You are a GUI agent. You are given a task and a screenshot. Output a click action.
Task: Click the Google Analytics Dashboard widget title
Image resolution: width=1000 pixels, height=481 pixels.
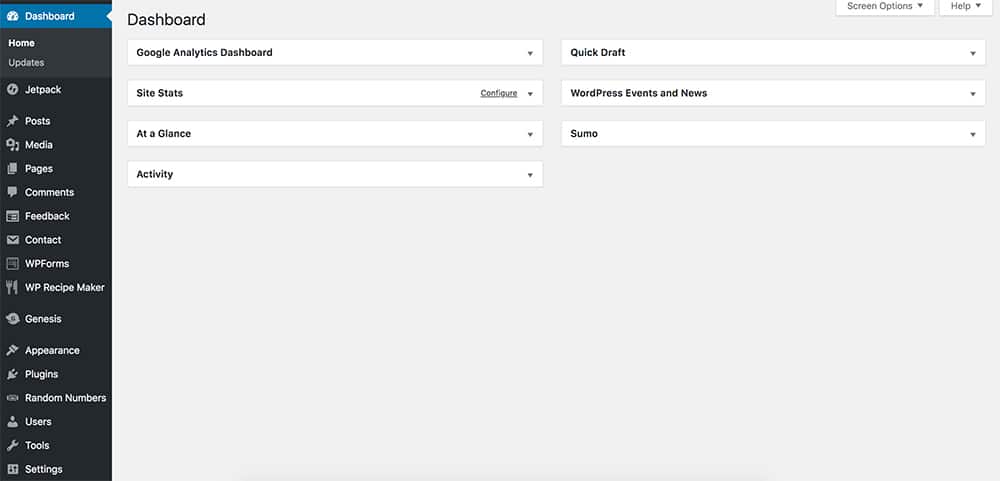[204, 53]
